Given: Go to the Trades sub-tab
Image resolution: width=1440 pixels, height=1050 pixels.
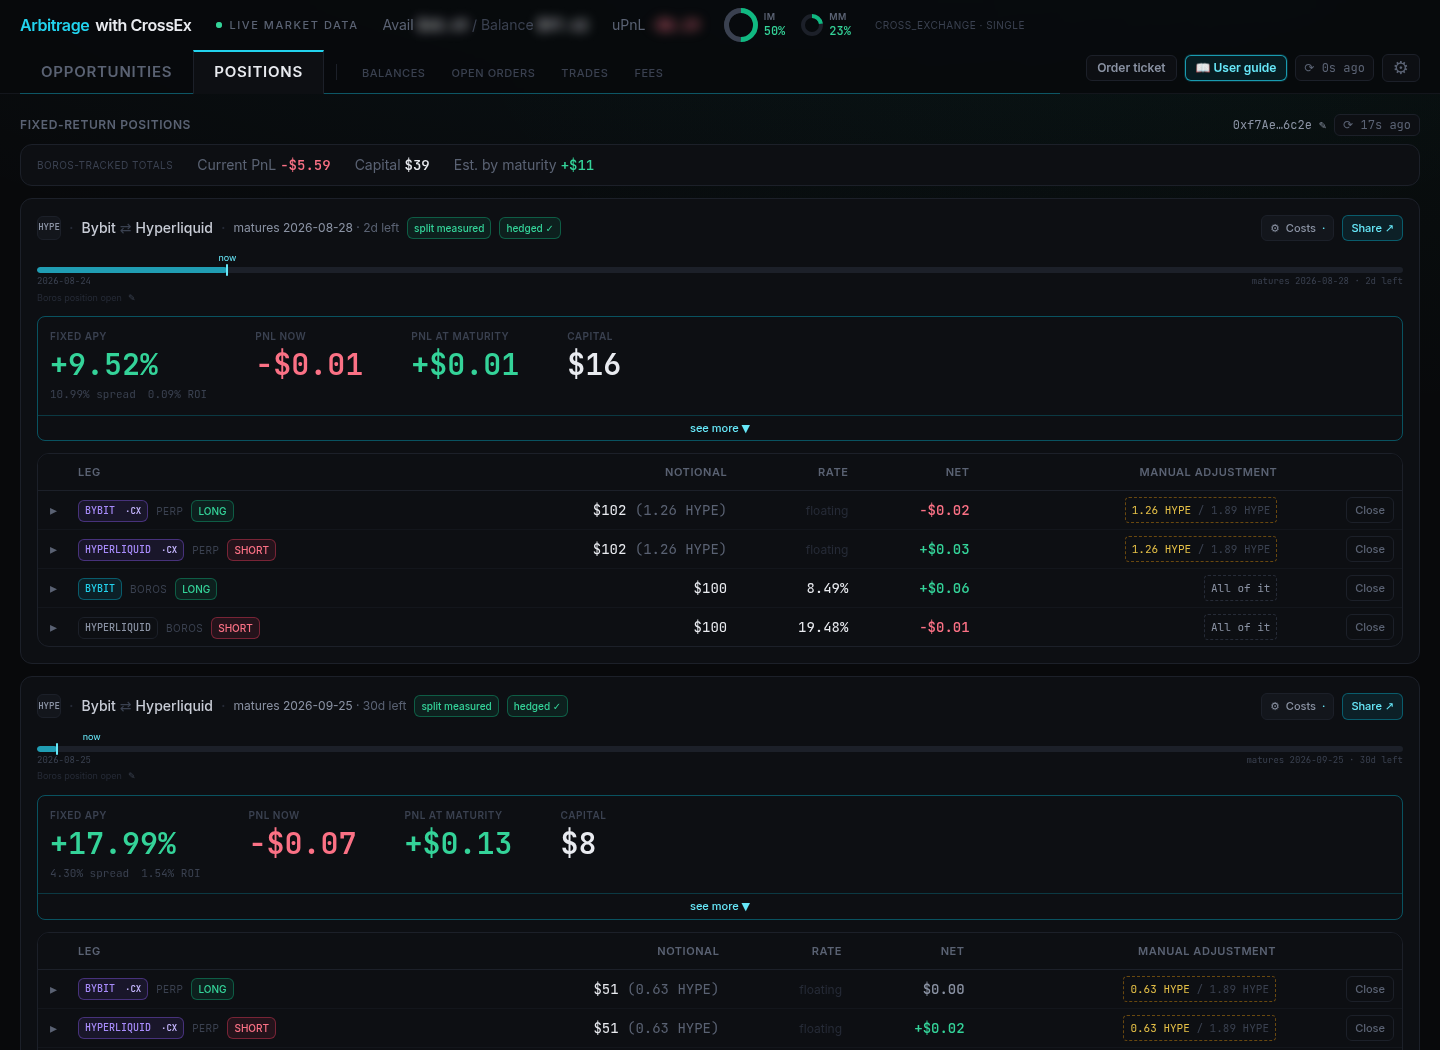Looking at the screenshot, I should coord(585,73).
